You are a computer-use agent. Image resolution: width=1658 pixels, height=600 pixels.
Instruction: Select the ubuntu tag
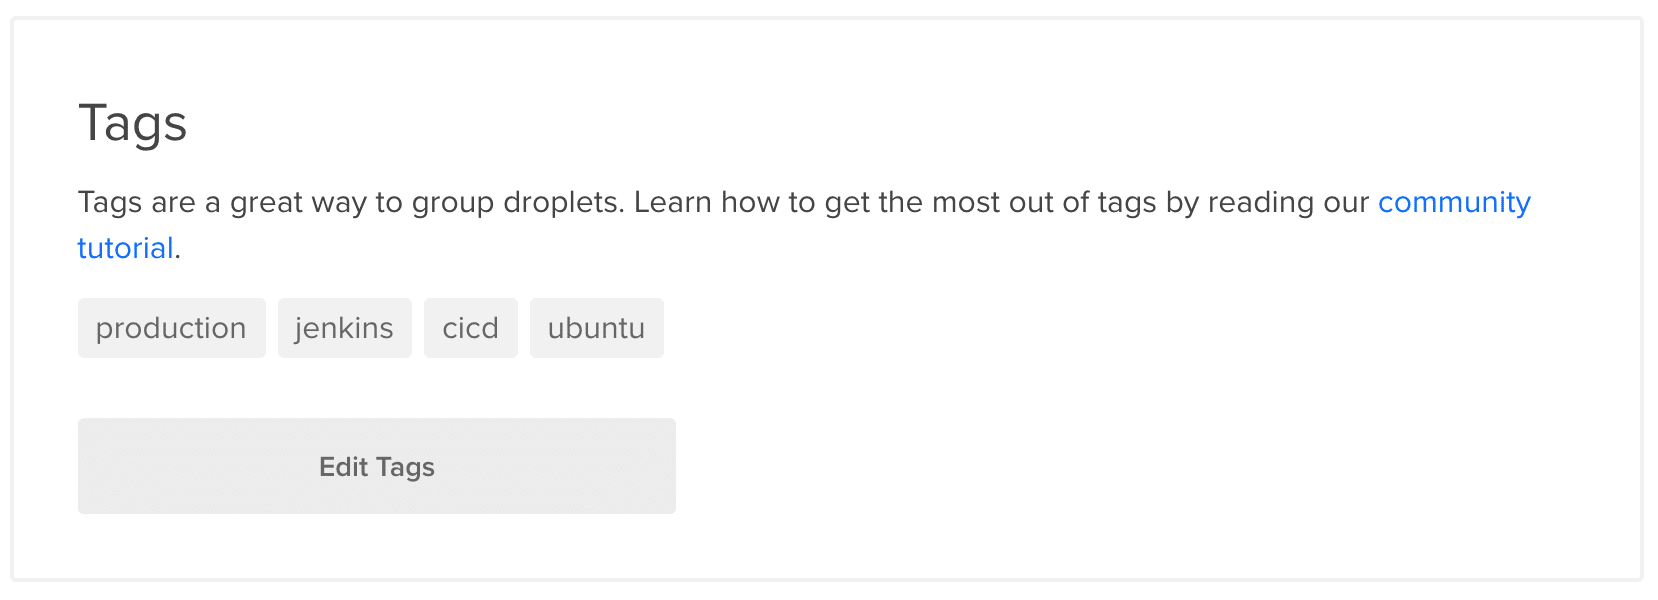pos(596,328)
